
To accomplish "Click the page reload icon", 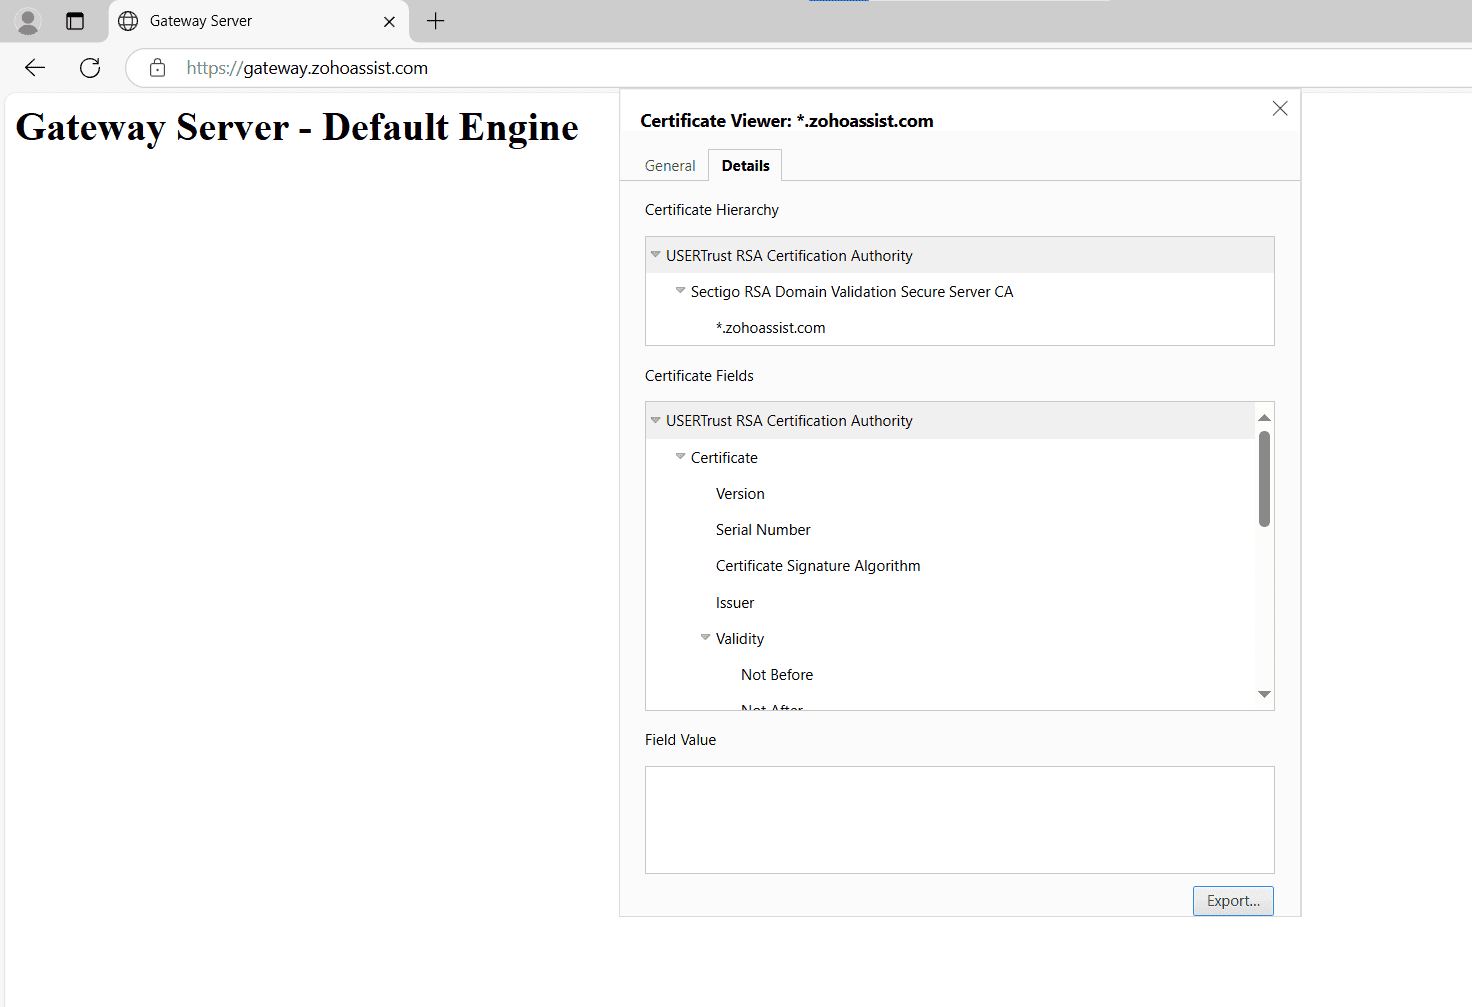I will pyautogui.click(x=89, y=67).
